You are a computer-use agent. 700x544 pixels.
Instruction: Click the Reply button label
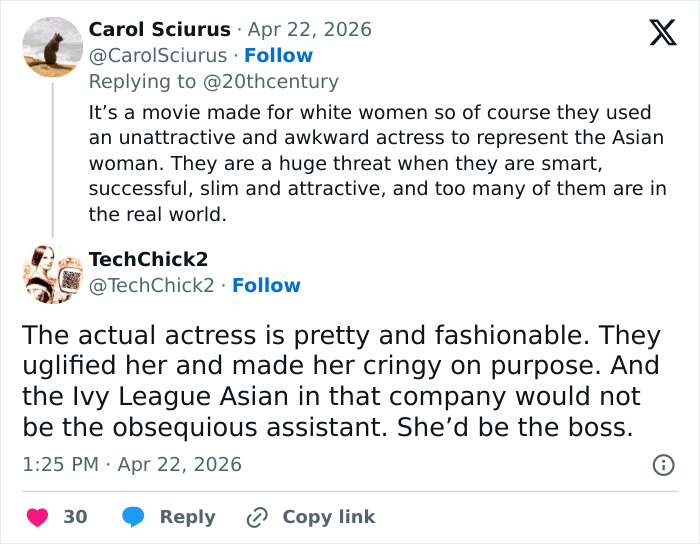187,517
